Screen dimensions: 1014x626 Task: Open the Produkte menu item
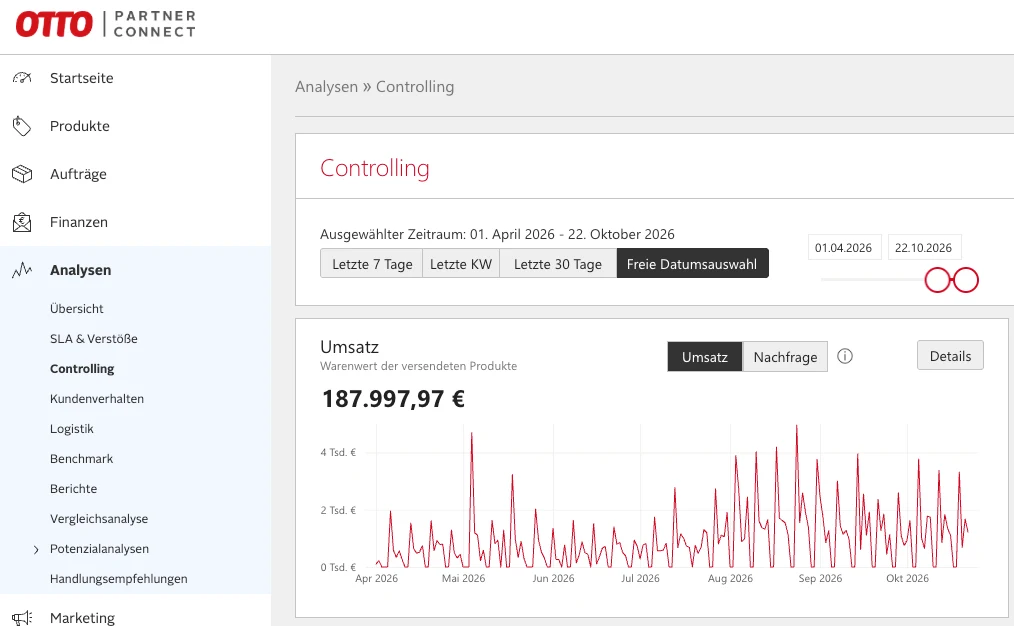pyautogui.click(x=80, y=125)
